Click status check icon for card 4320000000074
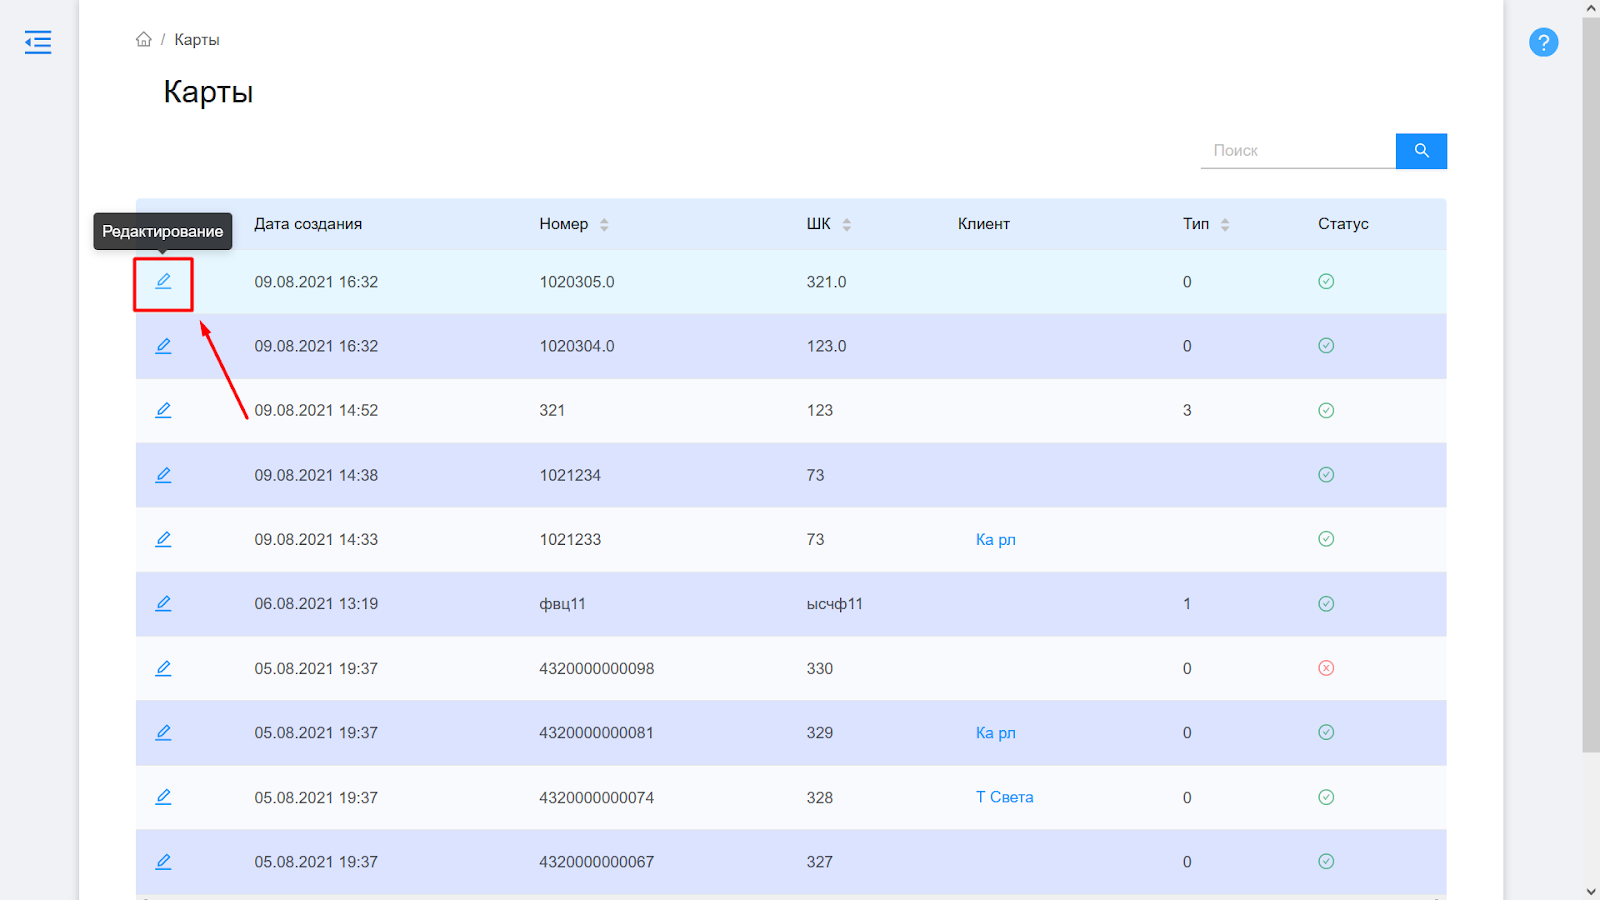The image size is (1600, 900). click(x=1326, y=797)
